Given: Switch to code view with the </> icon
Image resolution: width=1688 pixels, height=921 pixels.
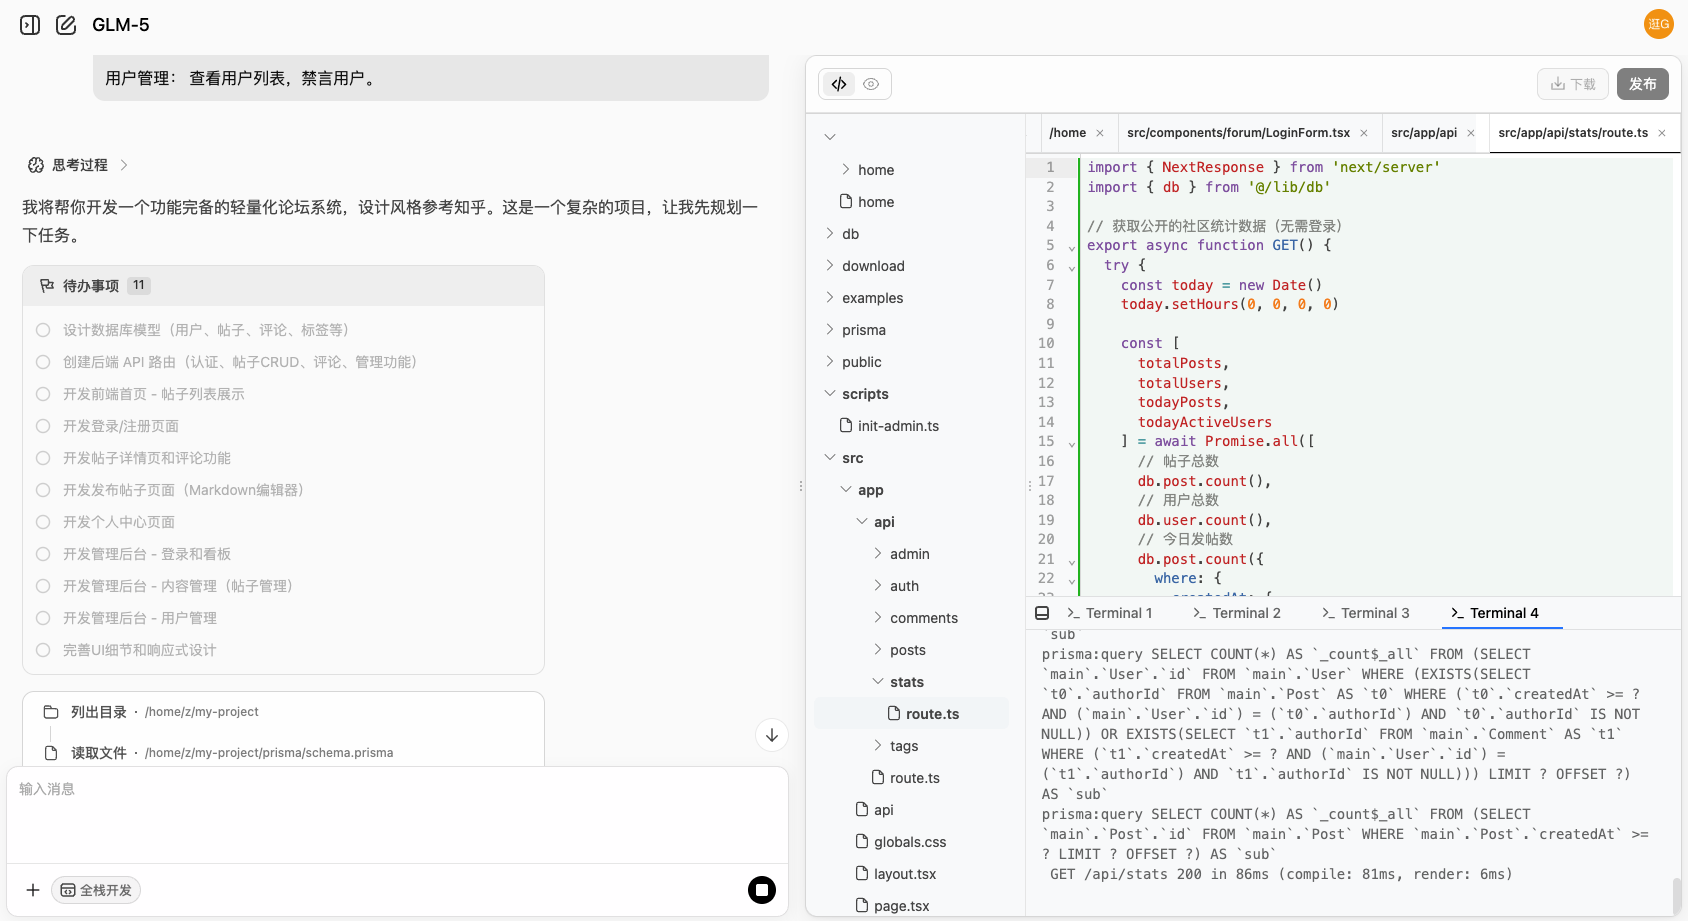Looking at the screenshot, I should tap(839, 84).
